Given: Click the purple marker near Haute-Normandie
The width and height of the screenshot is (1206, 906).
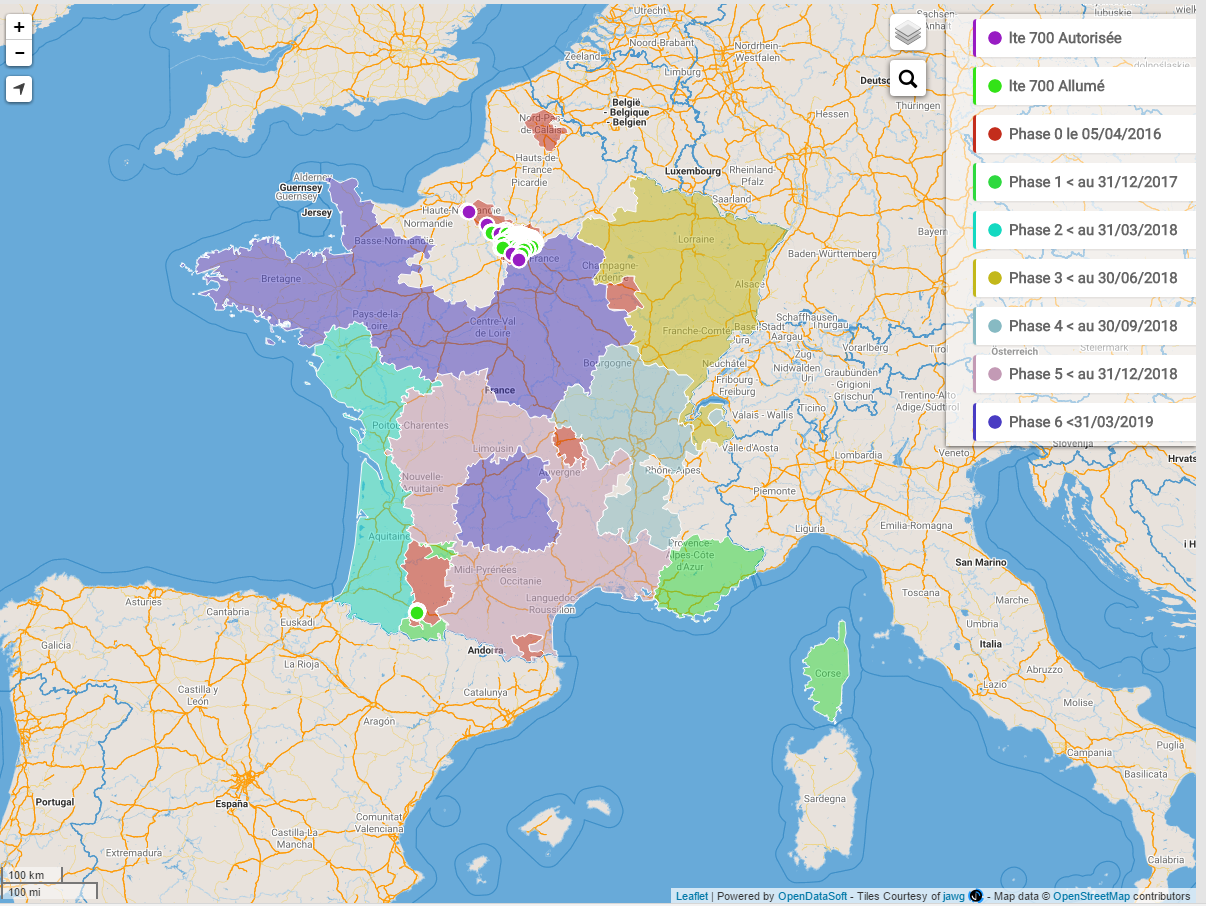Looking at the screenshot, I should (x=469, y=211).
